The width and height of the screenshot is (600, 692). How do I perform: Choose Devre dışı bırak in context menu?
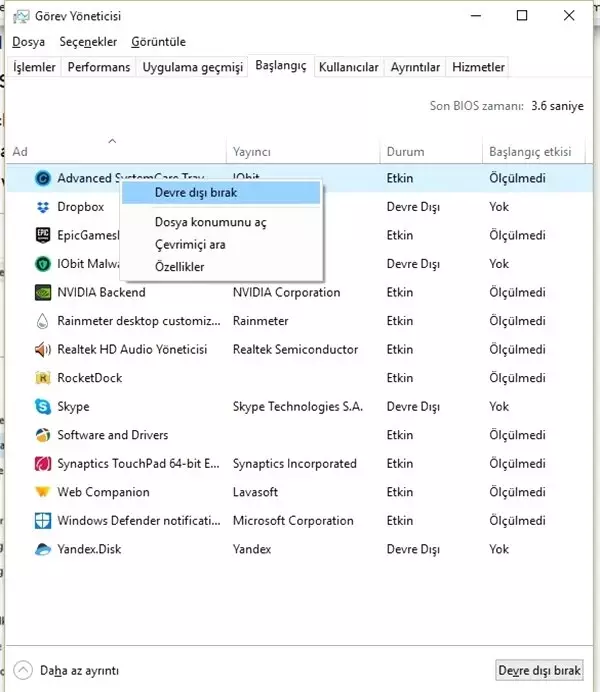coord(221,193)
